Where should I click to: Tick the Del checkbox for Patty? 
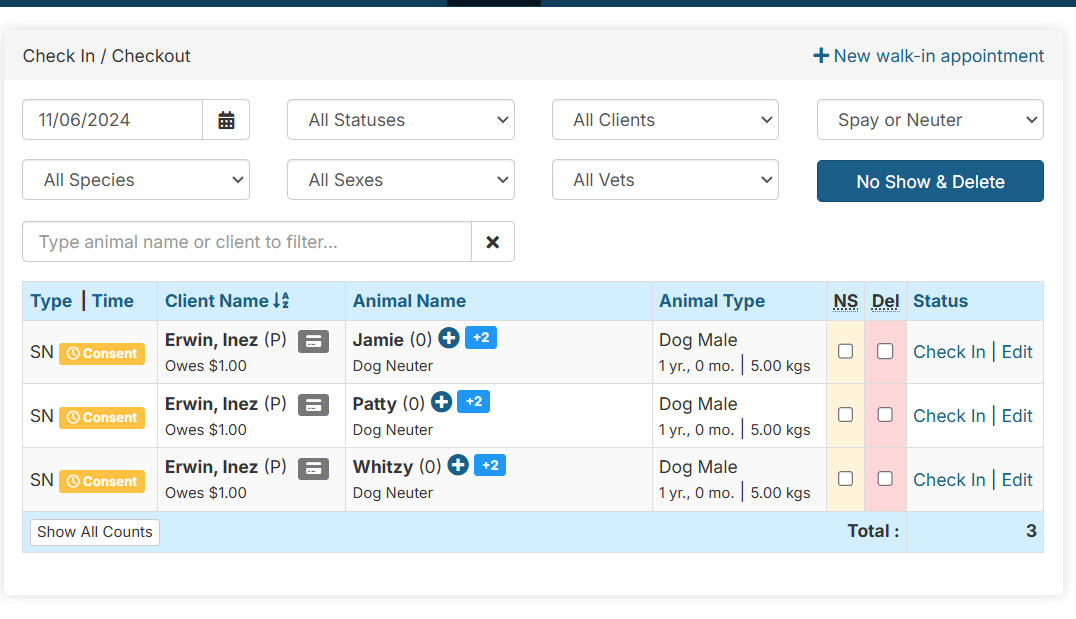tap(885, 414)
